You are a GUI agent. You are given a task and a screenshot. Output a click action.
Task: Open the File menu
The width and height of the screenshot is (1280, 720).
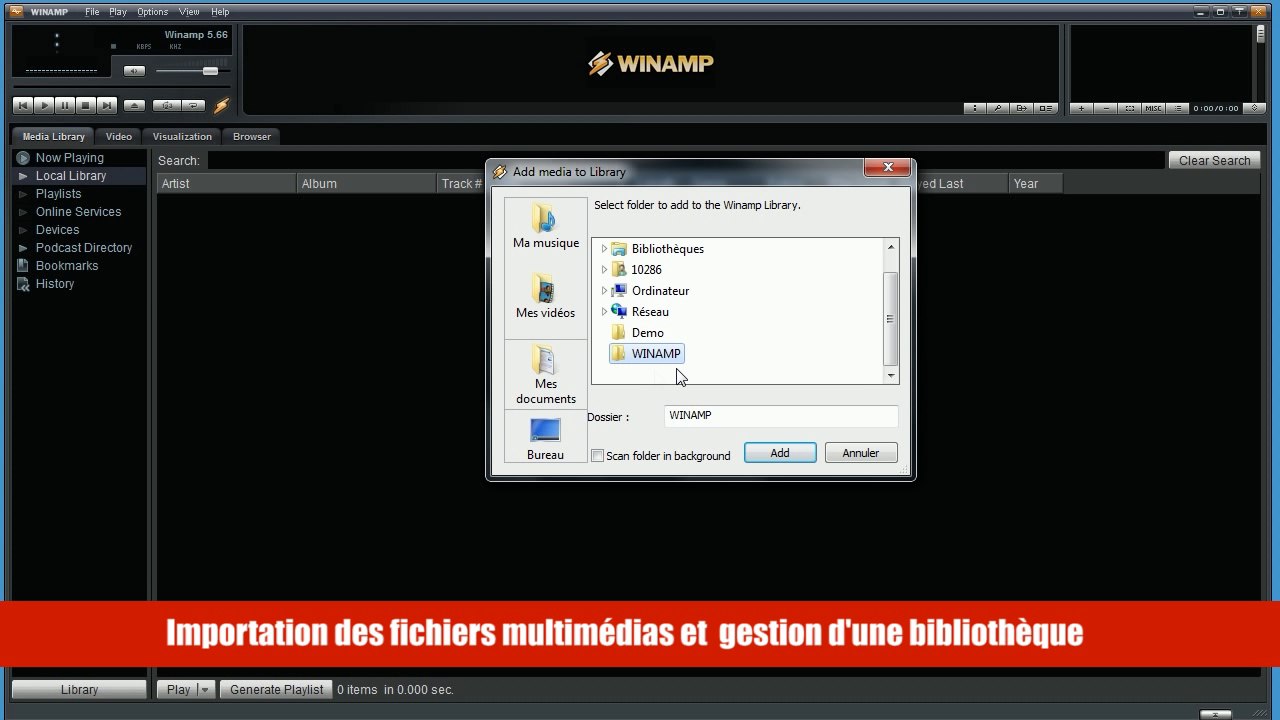tap(92, 12)
